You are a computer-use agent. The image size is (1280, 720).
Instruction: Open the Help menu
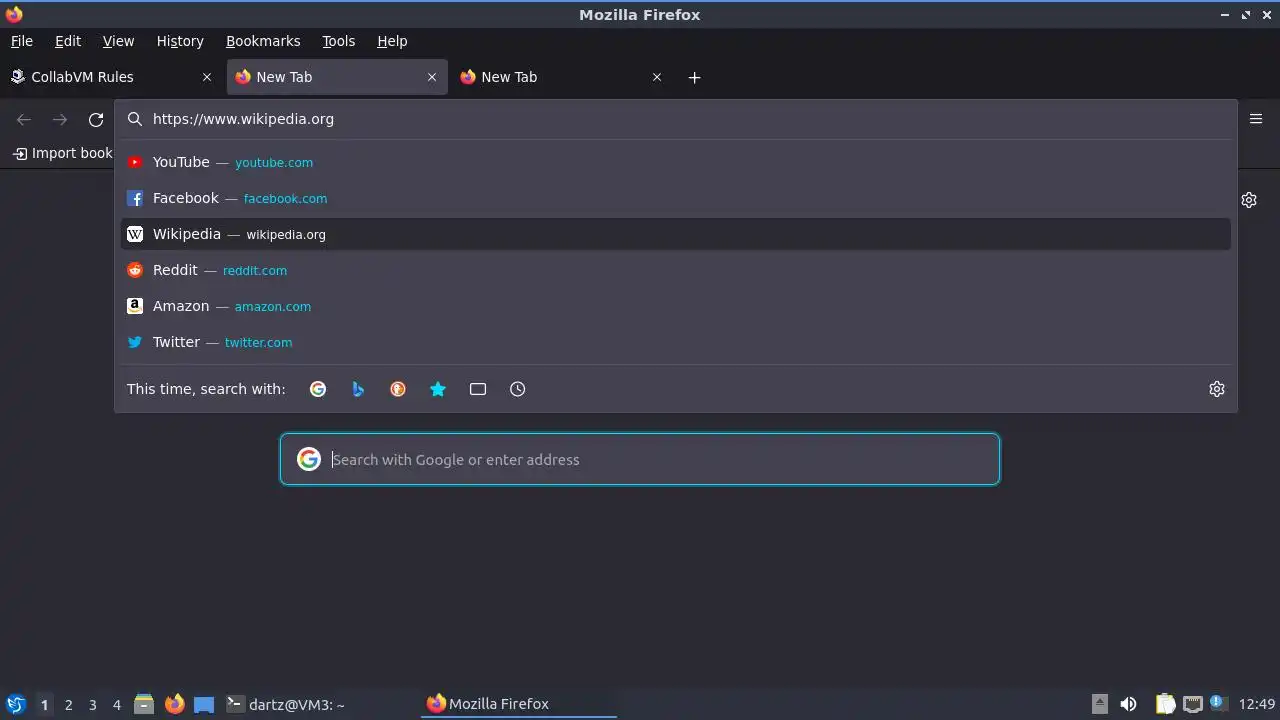tap(392, 41)
